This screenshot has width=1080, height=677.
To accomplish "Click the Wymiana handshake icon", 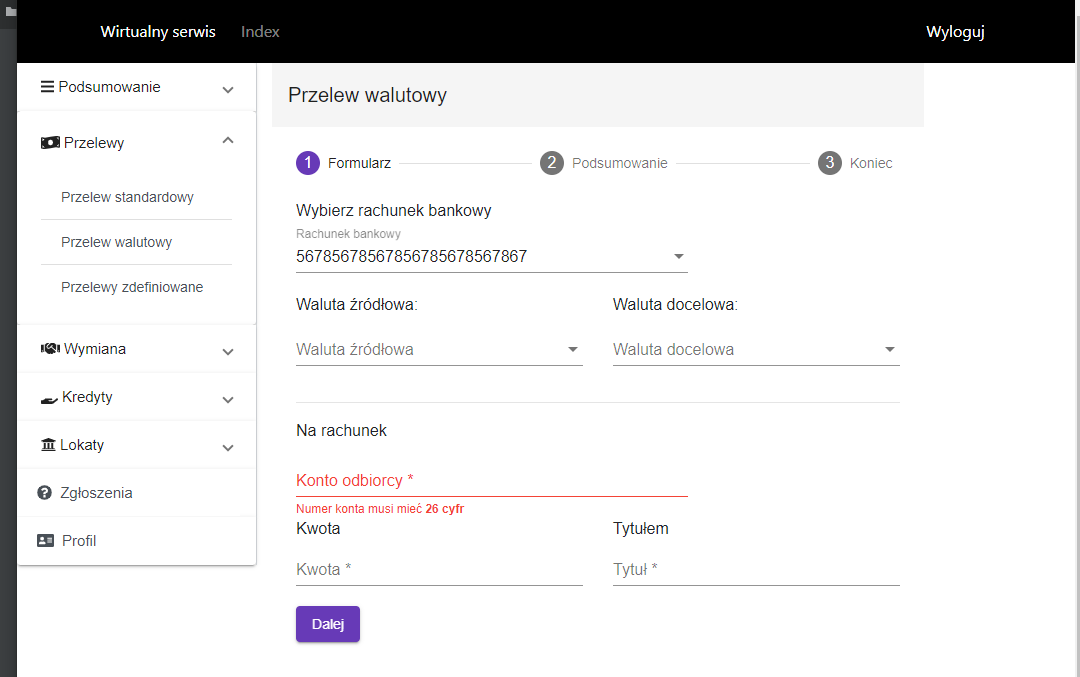I will (50, 349).
